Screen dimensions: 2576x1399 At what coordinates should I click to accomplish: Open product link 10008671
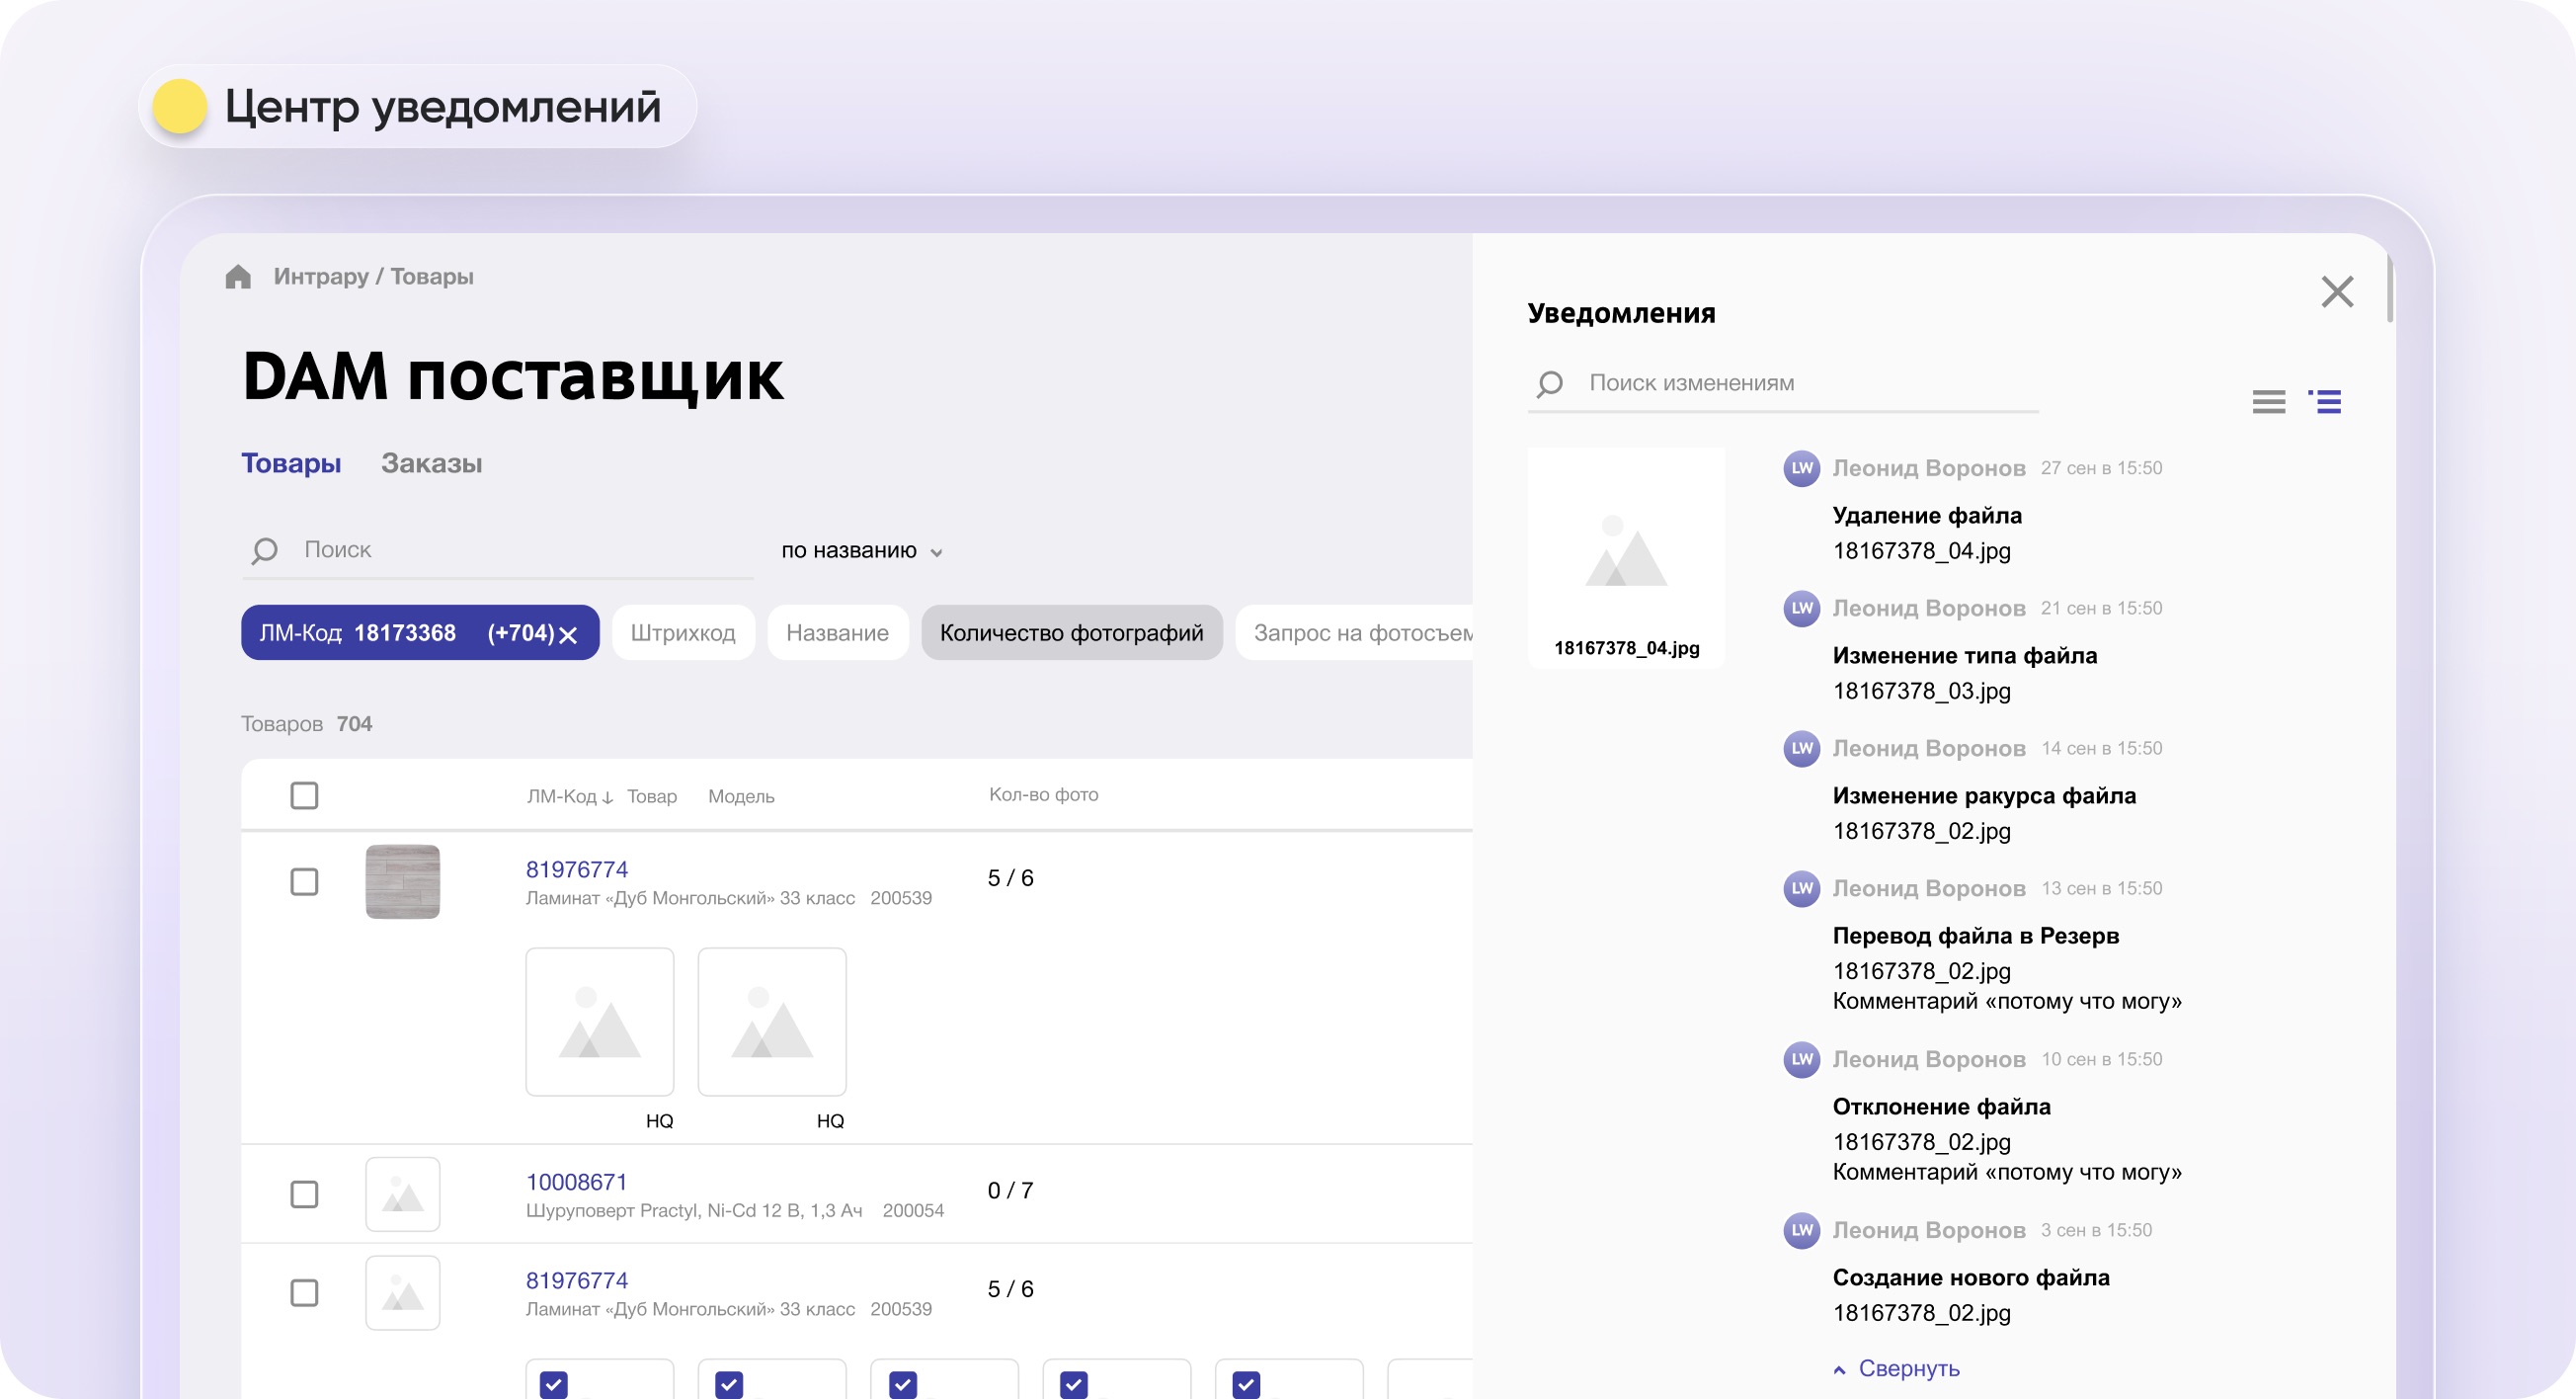(x=576, y=1182)
